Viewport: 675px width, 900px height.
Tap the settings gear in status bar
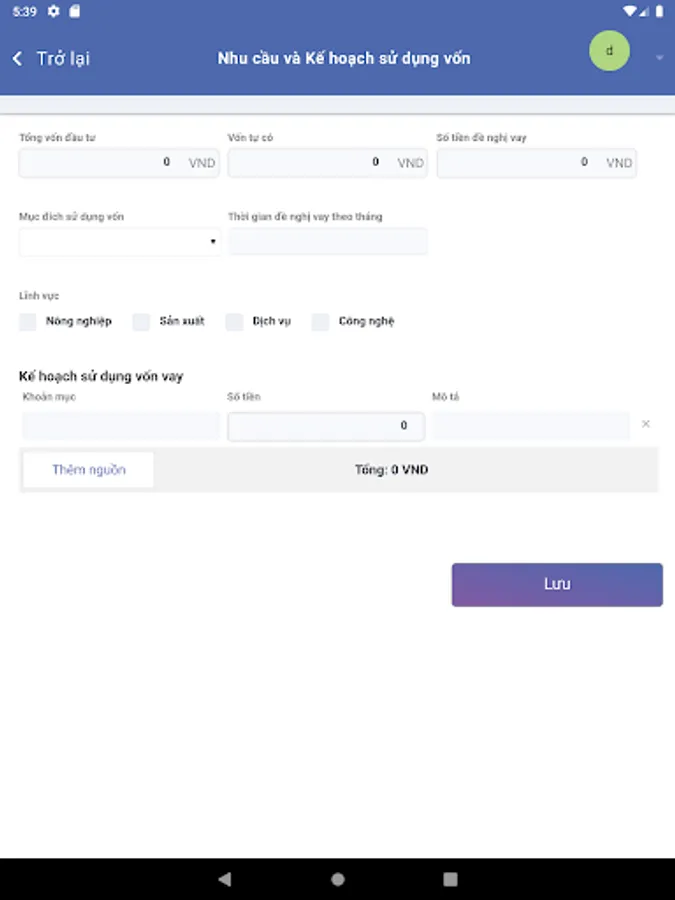point(53,11)
